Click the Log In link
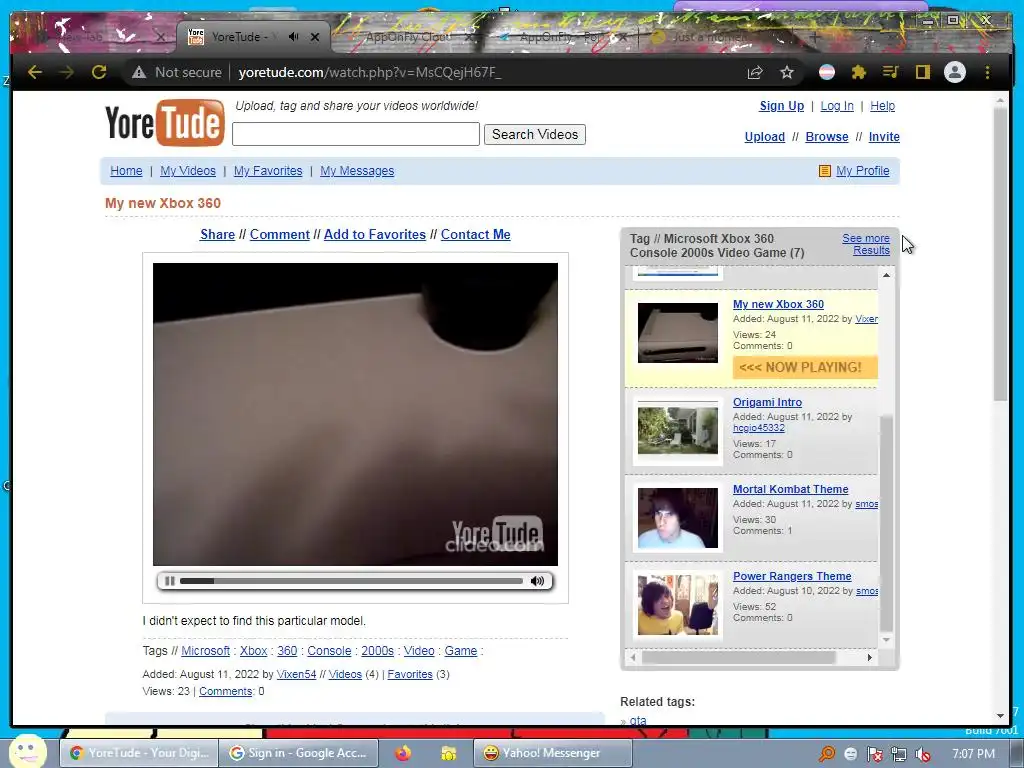The image size is (1024, 768). [837, 106]
